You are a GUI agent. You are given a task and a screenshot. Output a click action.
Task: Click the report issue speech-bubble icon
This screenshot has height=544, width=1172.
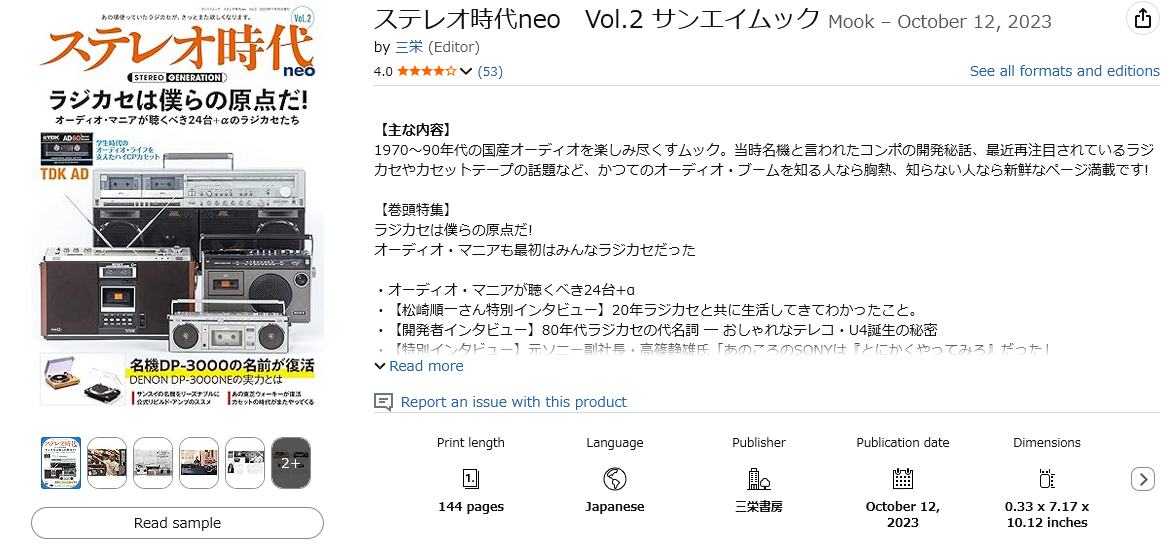(383, 402)
